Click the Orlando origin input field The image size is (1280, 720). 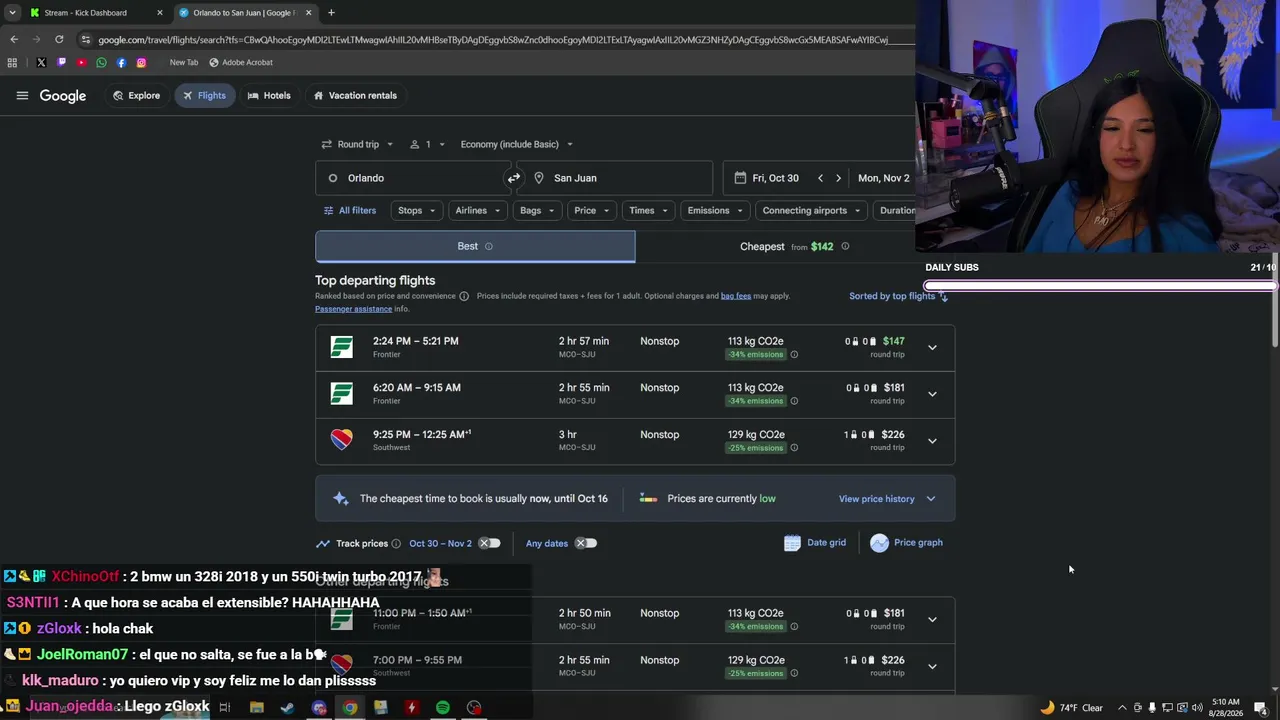[412, 178]
